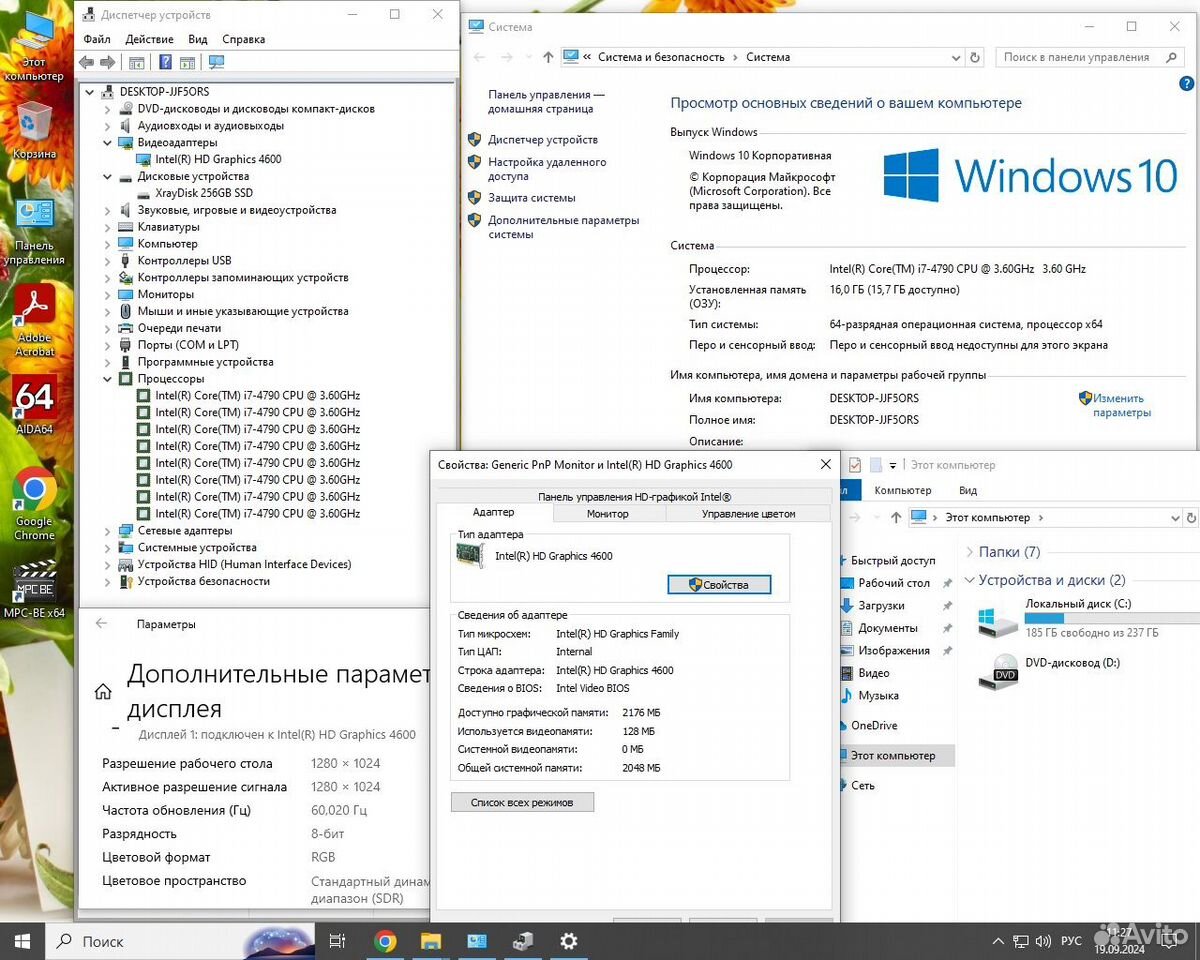
Task: Click the Дополнительные параметры системы link
Action: coord(563,227)
